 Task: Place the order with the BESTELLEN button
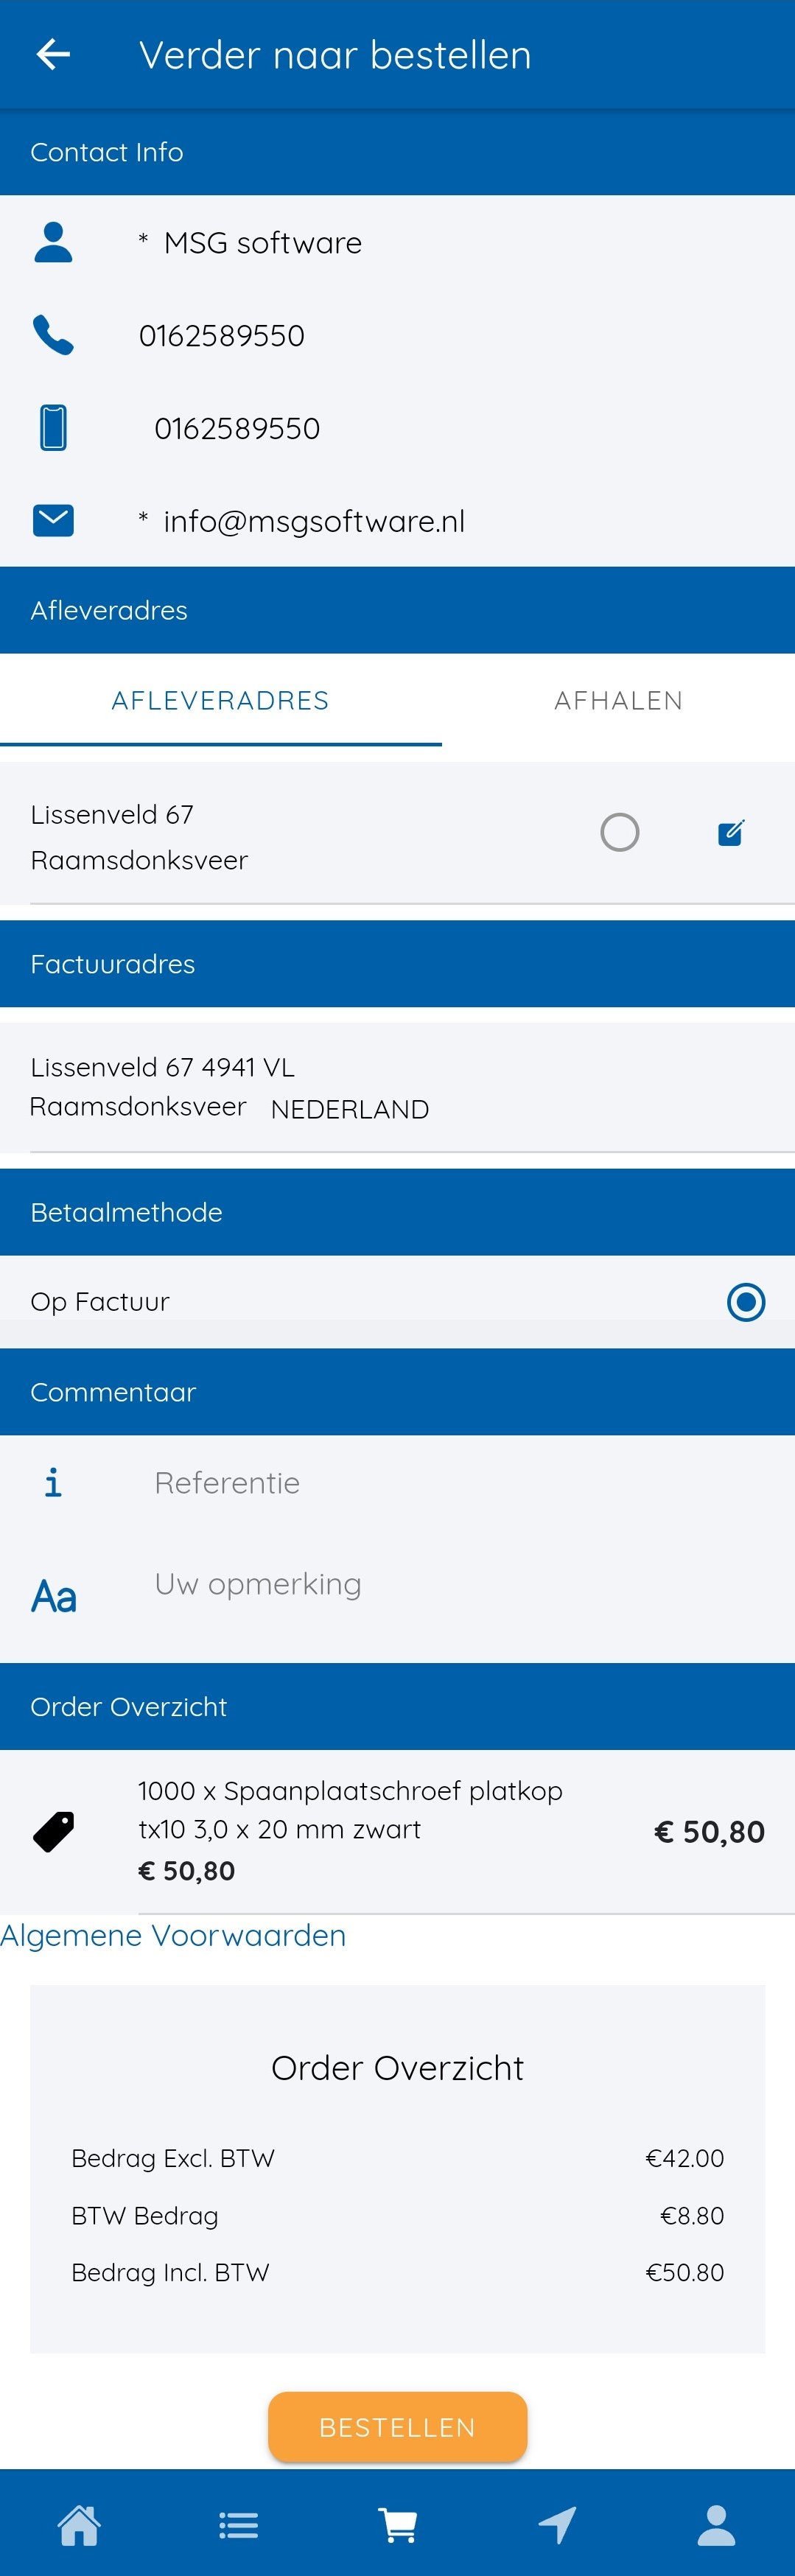[397, 2427]
